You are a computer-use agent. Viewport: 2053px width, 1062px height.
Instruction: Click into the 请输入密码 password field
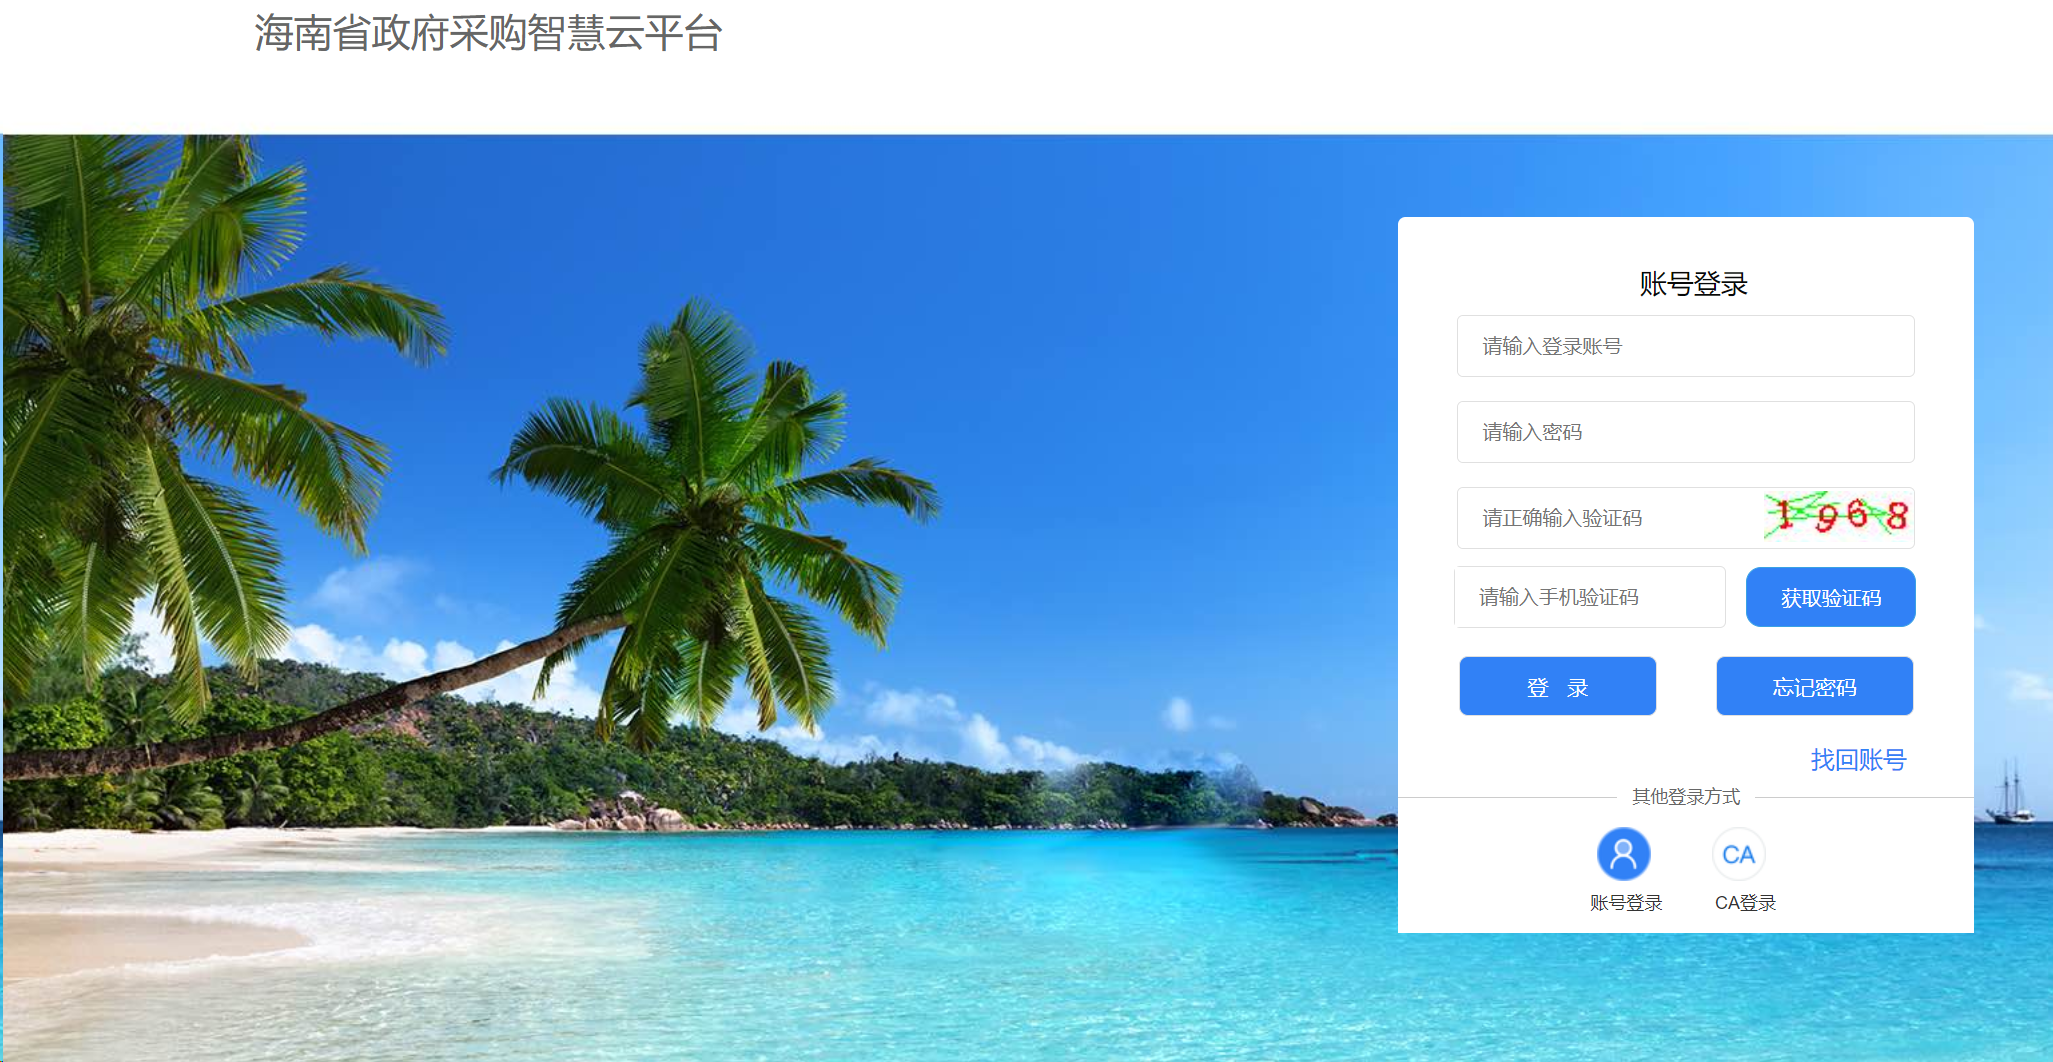click(x=1685, y=432)
